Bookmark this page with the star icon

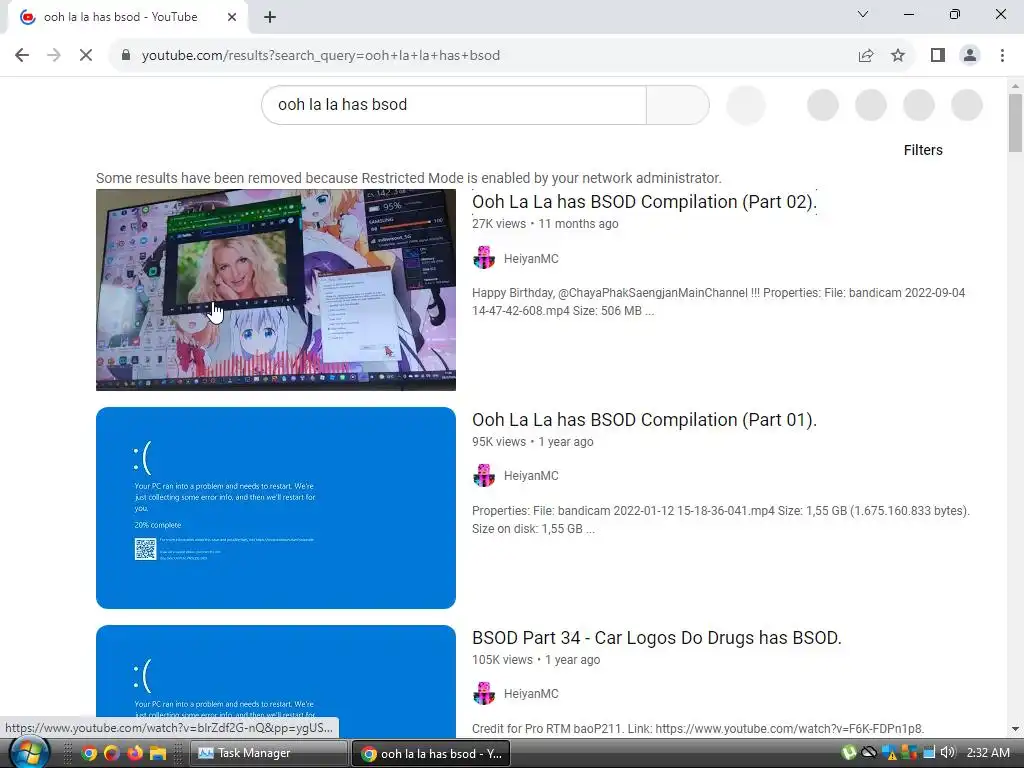[898, 56]
